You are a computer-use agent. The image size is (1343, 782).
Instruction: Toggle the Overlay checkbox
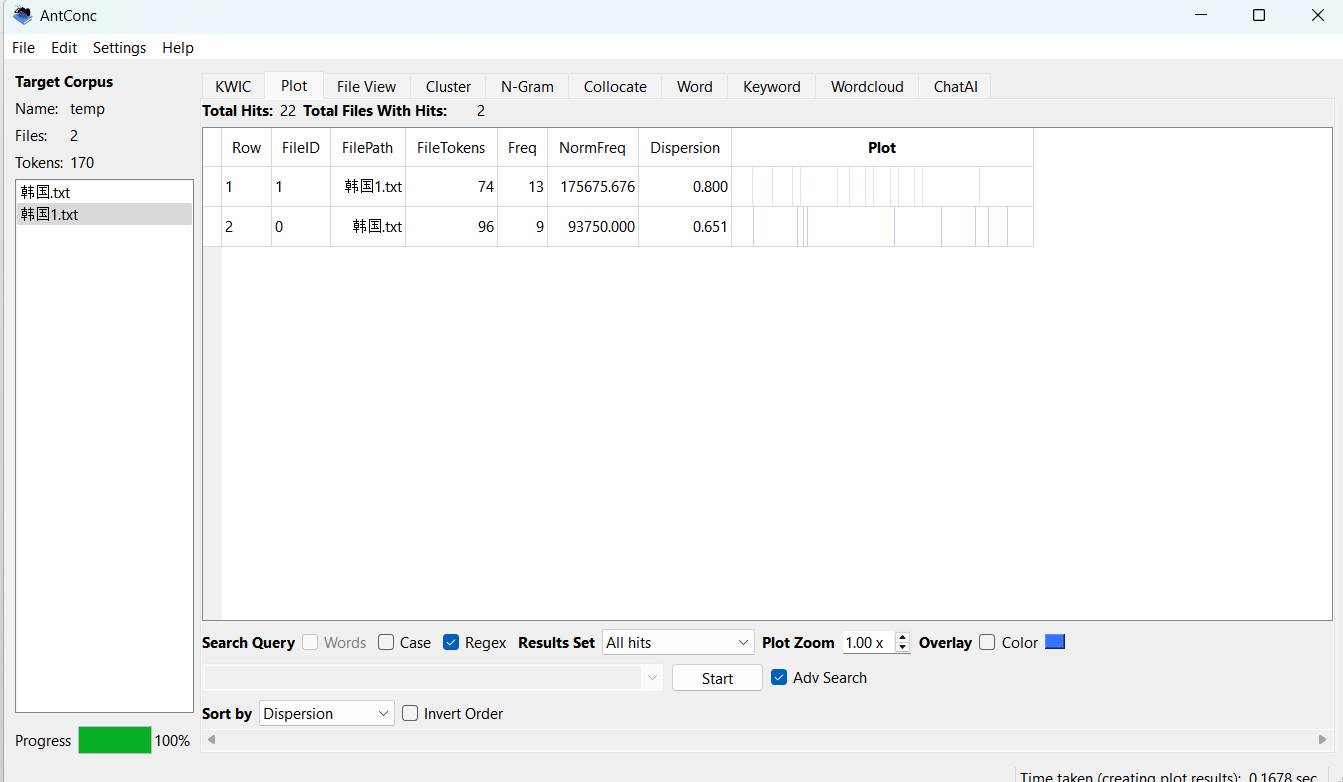(x=987, y=643)
